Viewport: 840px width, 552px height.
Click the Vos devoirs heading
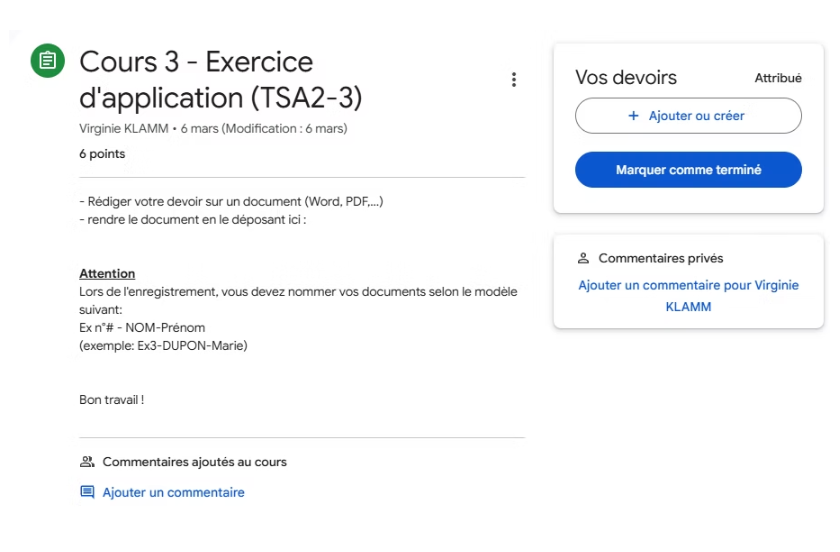(626, 78)
